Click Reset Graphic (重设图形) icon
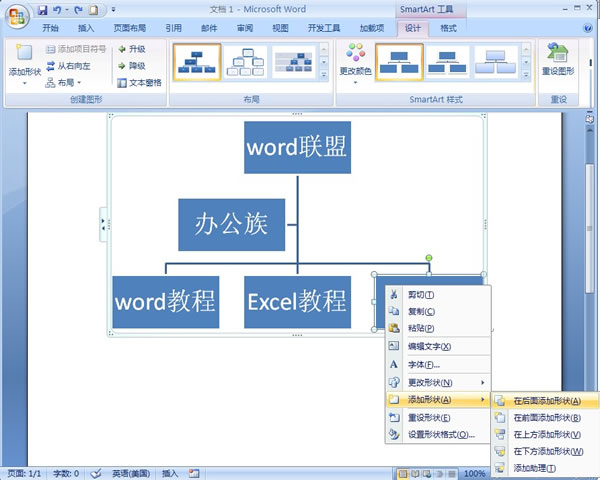Screen dimensions: 600x480 tap(558, 52)
